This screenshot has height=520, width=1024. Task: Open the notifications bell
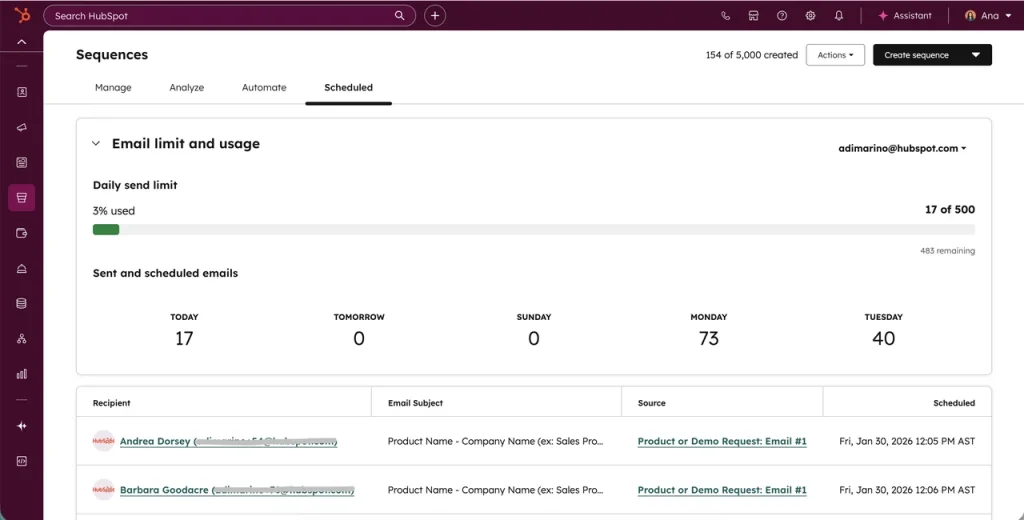(839, 16)
